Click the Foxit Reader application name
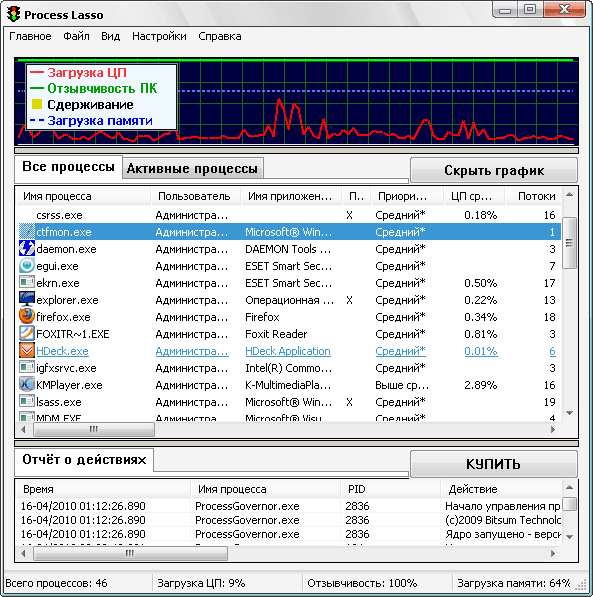The image size is (593, 597). tap(276, 334)
